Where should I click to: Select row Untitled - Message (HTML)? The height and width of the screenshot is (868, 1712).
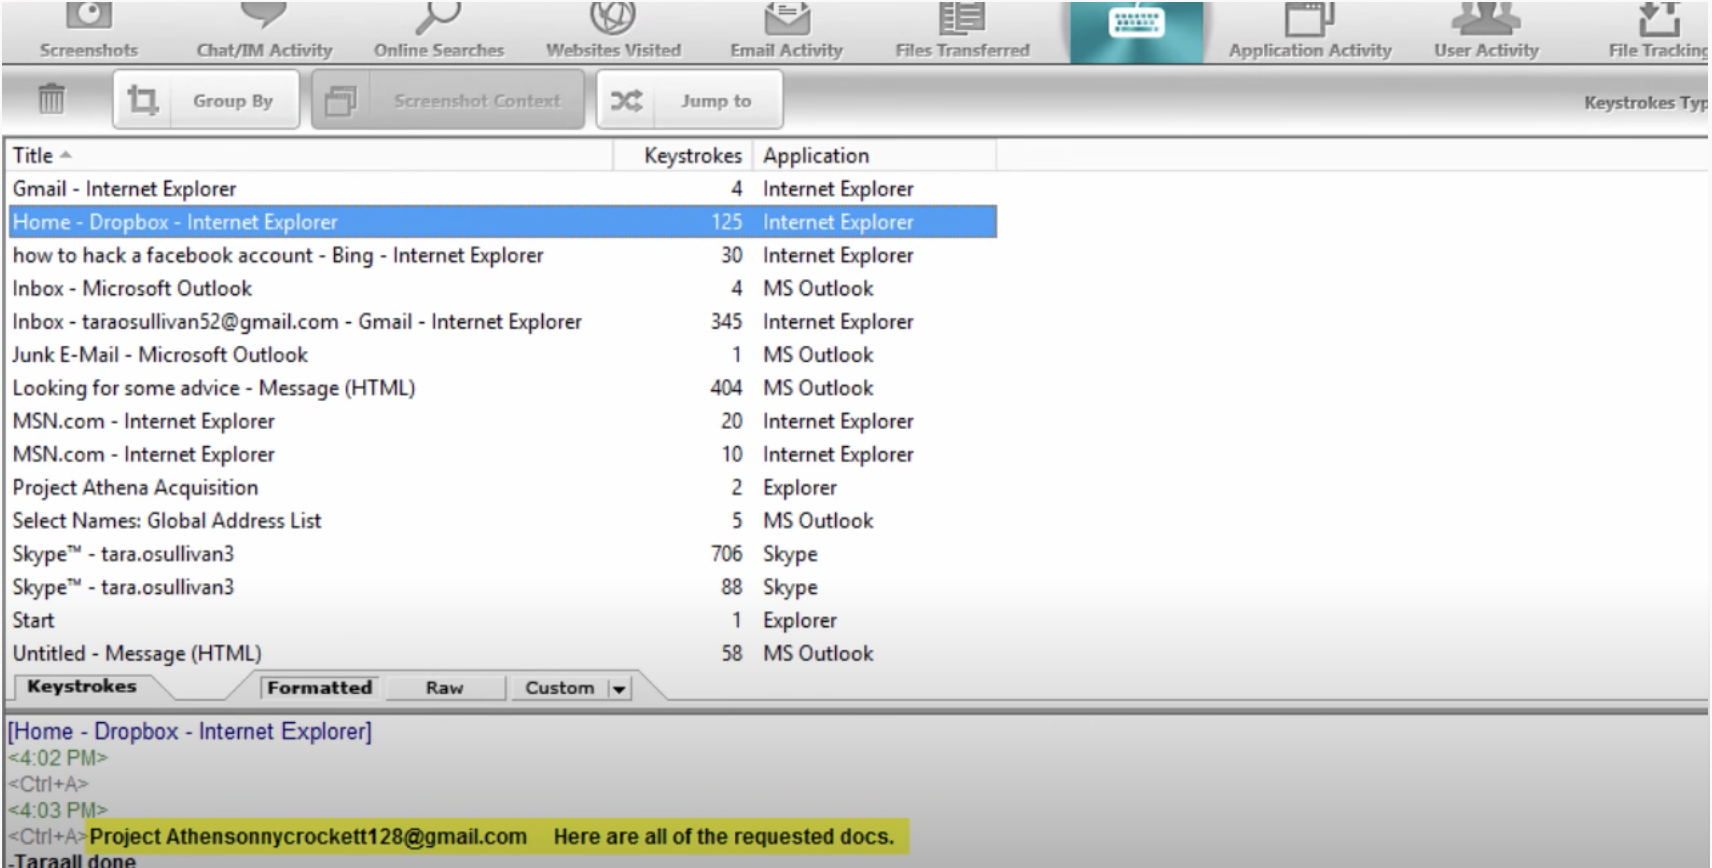[502, 653]
